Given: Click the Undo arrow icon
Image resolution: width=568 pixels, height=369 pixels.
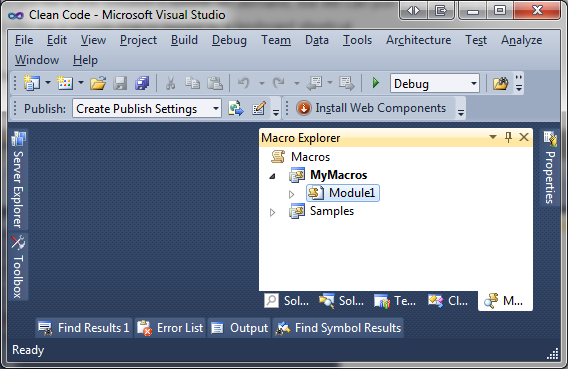Looking at the screenshot, I should pyautogui.click(x=244, y=83).
